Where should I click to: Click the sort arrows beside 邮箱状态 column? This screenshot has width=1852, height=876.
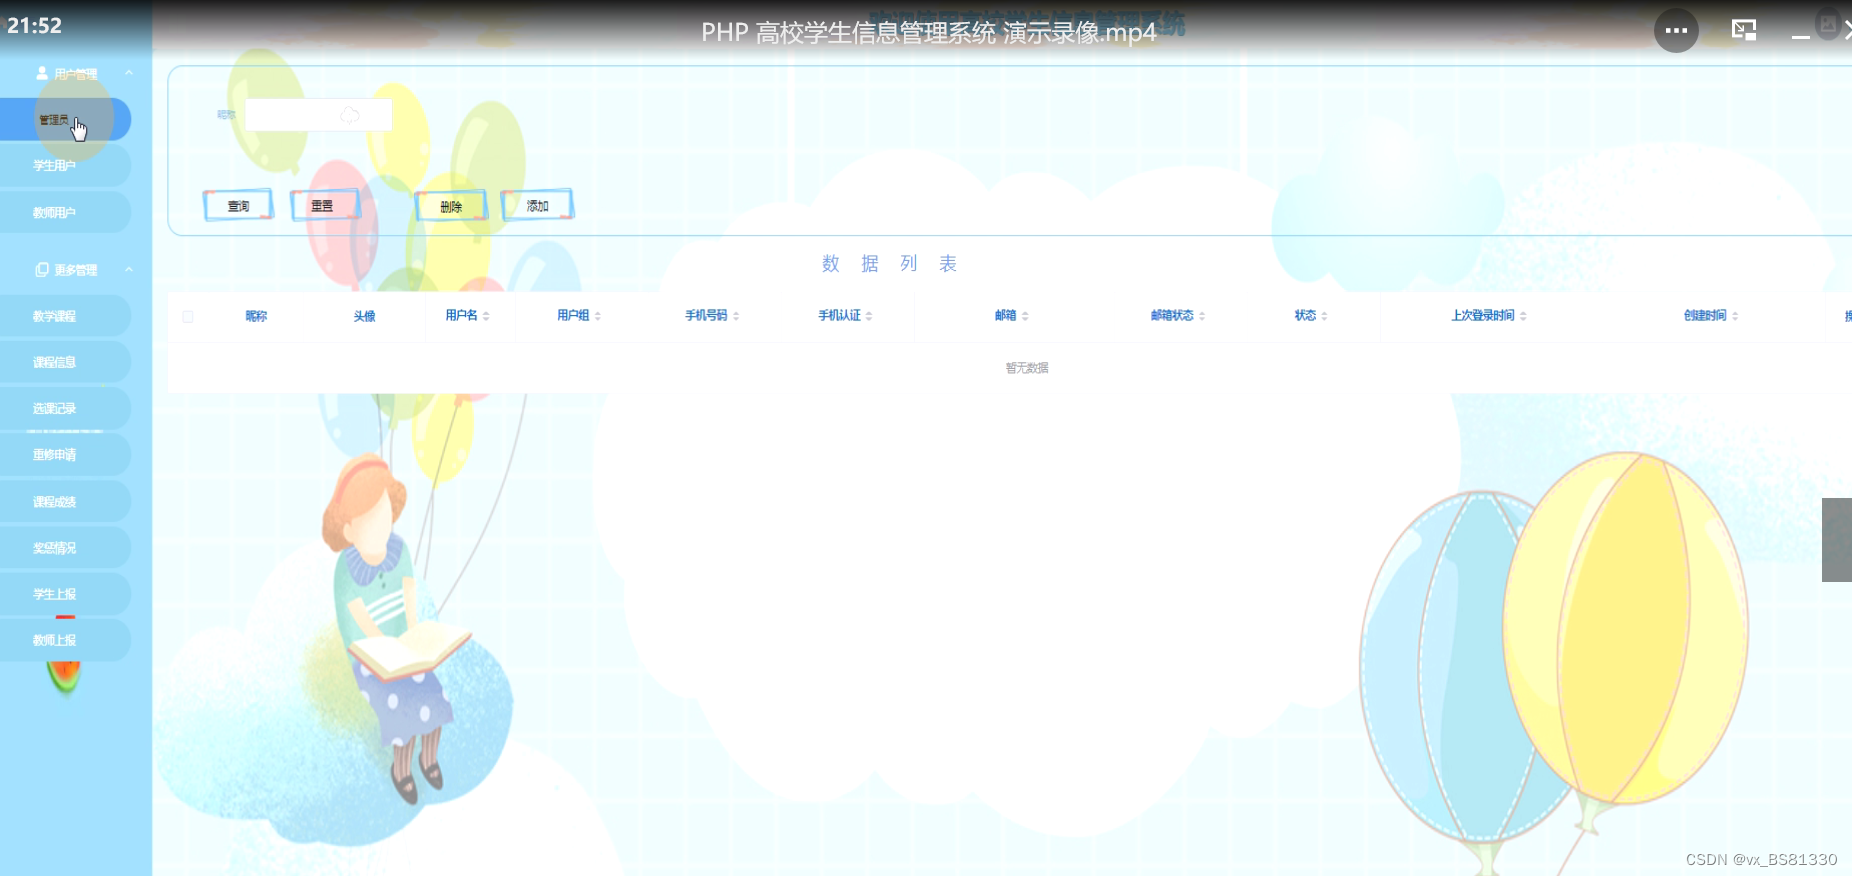pyautogui.click(x=1202, y=316)
